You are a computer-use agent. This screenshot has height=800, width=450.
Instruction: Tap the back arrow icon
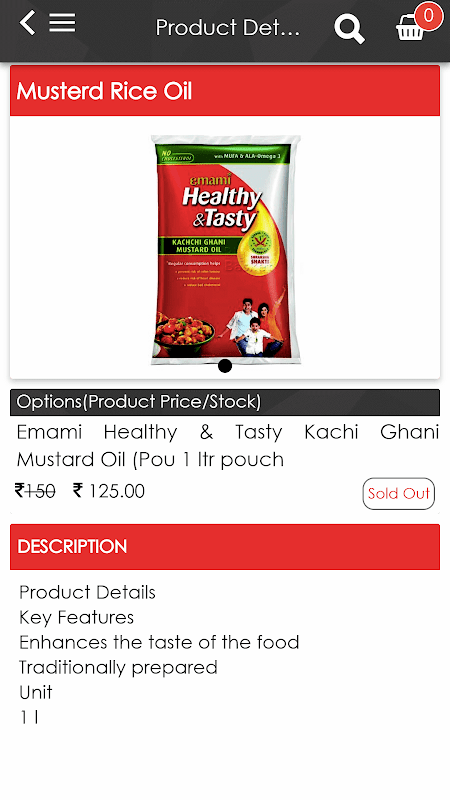point(28,23)
